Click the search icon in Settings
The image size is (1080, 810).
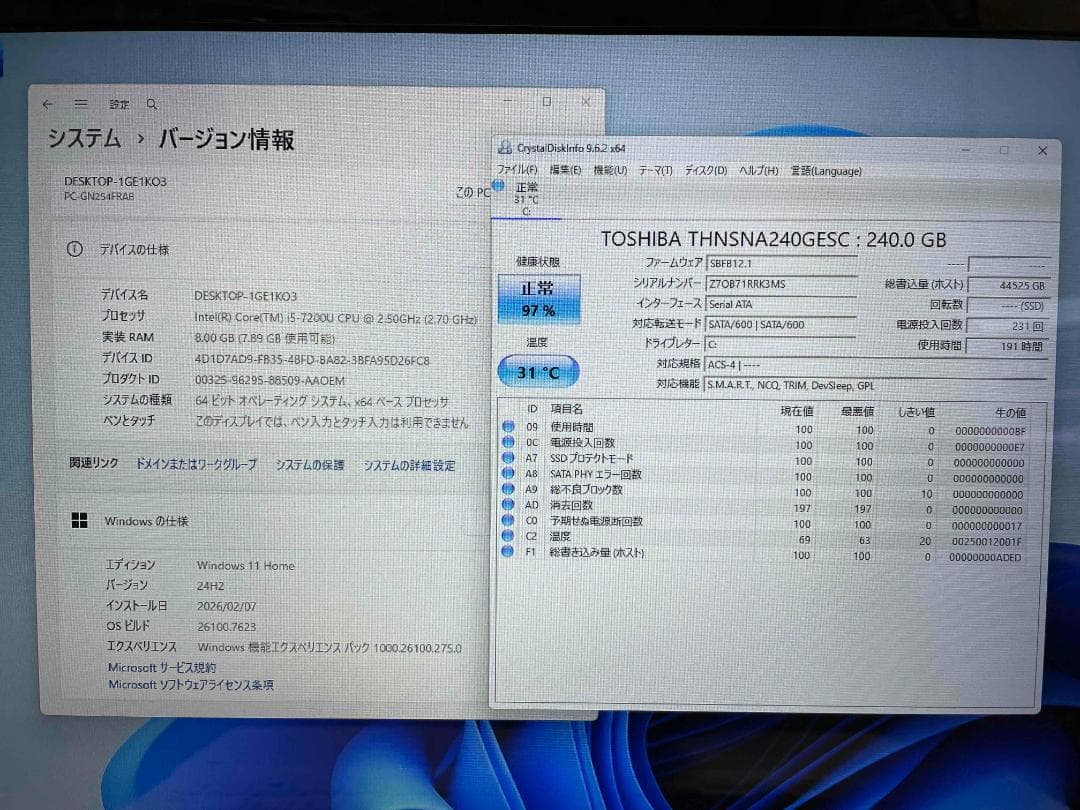(x=150, y=103)
